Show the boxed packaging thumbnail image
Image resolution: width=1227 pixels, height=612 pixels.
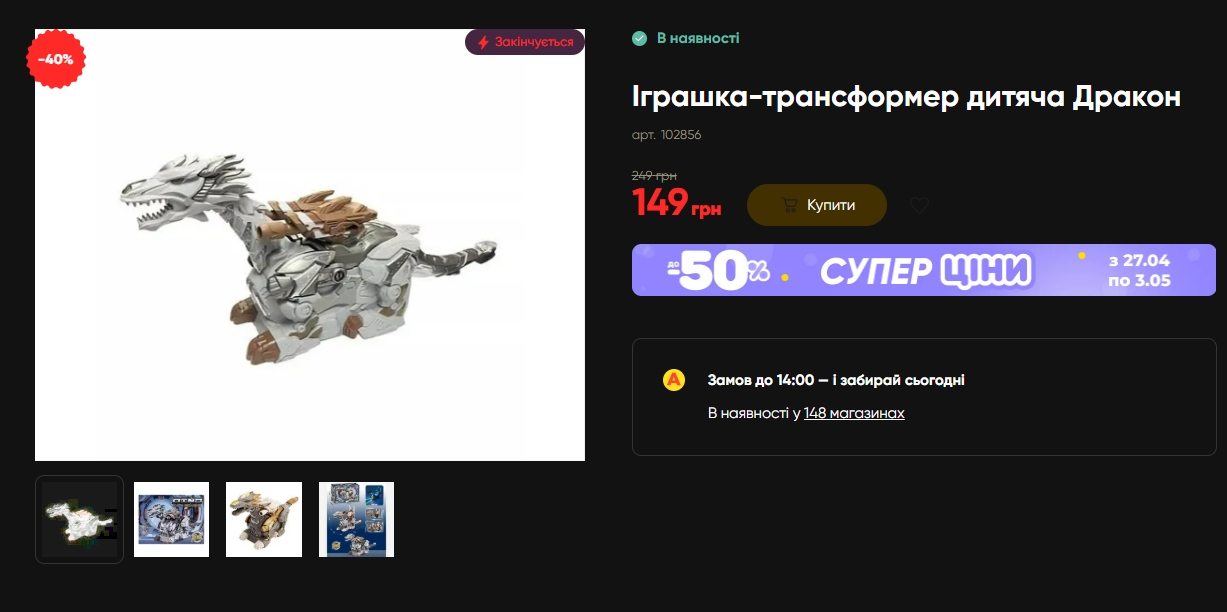click(x=172, y=519)
